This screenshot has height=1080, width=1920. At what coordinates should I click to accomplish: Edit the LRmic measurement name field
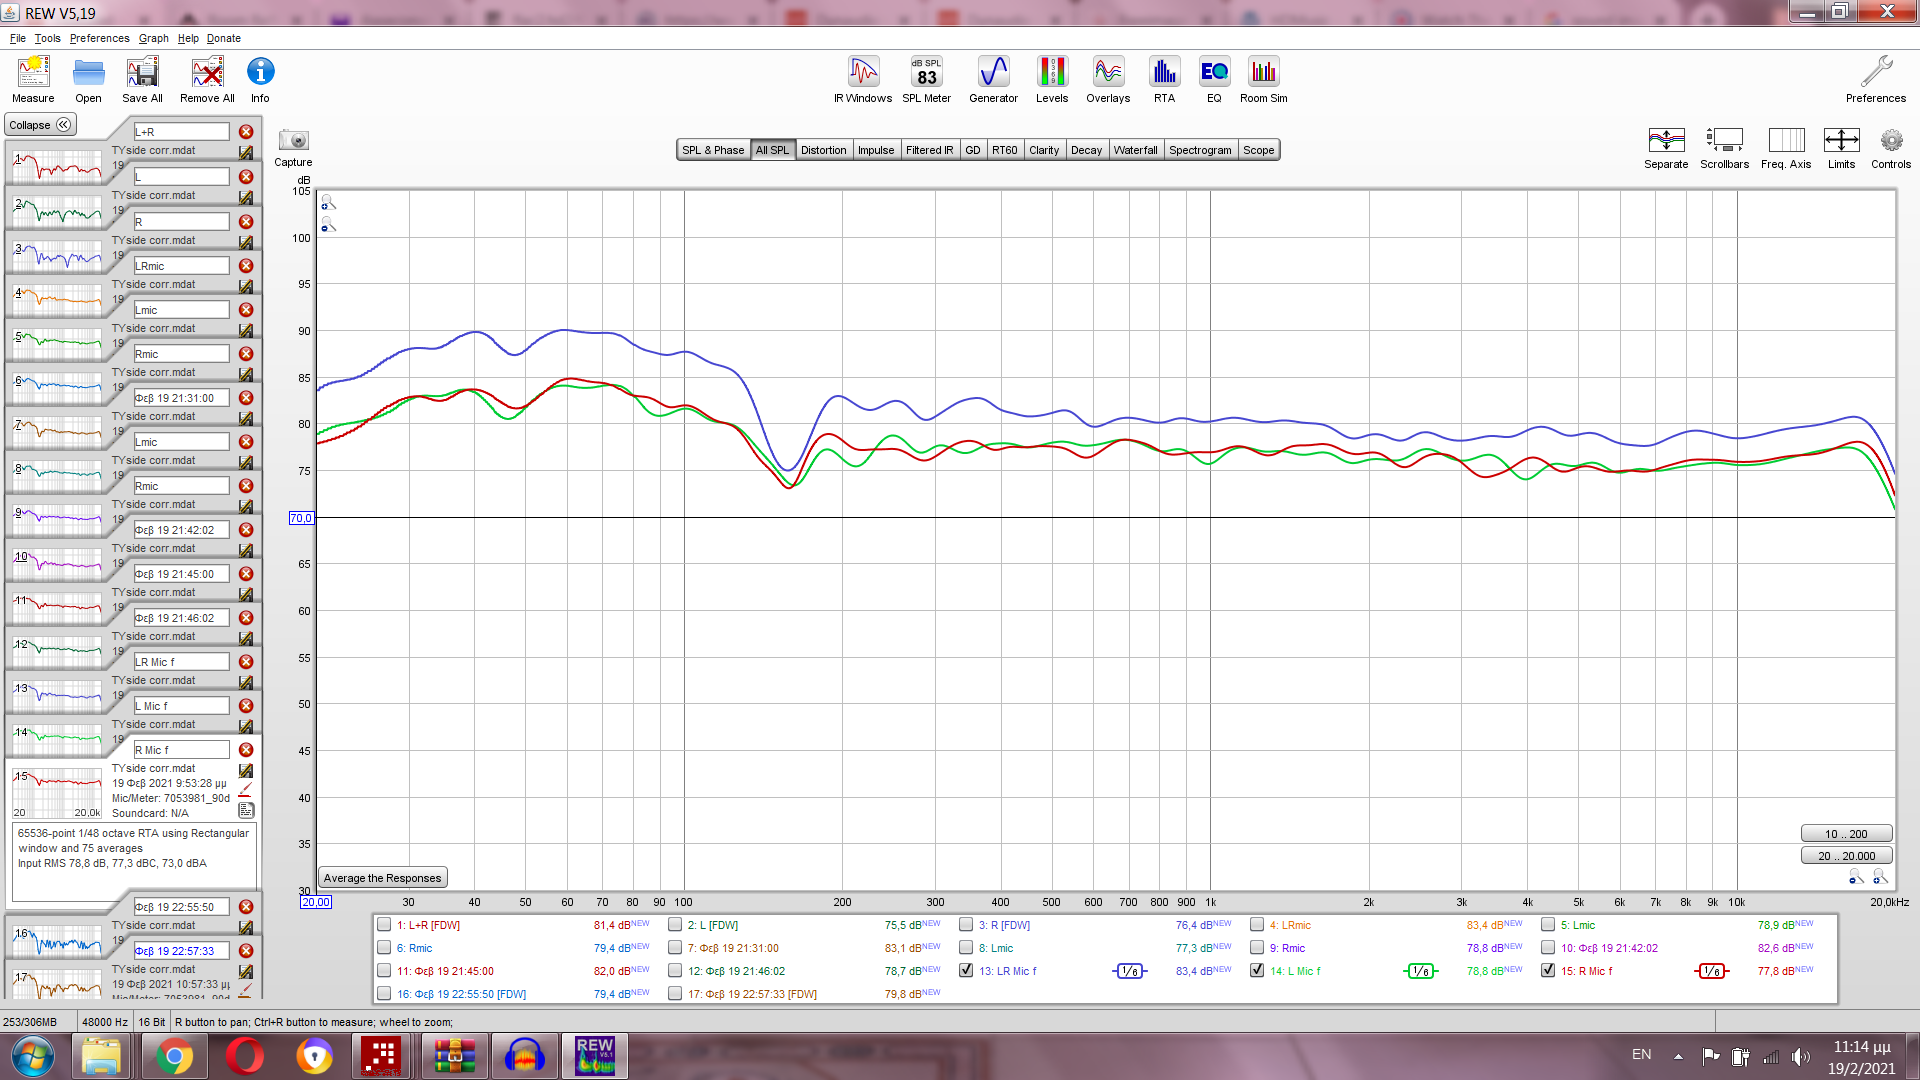tap(181, 266)
